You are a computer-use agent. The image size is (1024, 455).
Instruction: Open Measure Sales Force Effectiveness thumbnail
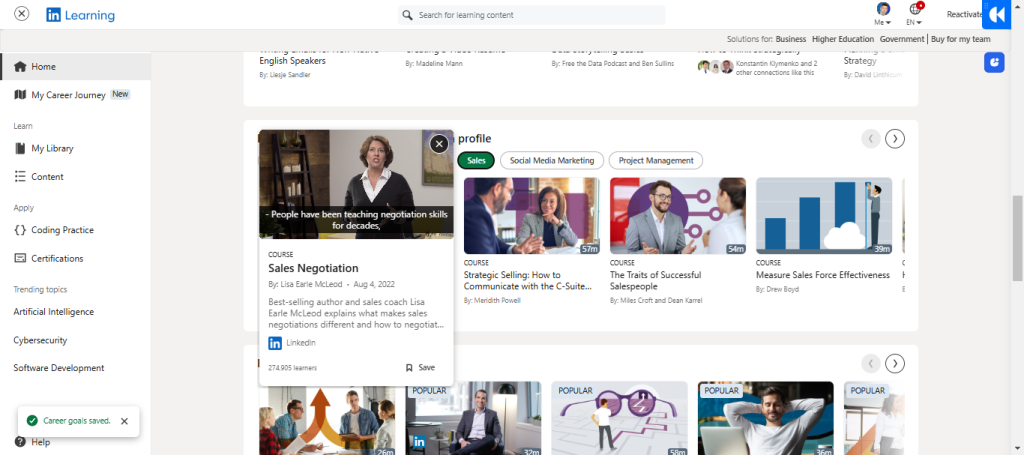point(824,215)
